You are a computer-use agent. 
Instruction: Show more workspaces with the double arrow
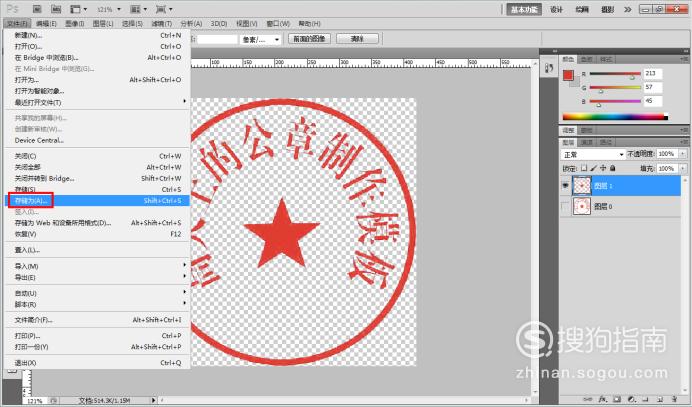628,9
